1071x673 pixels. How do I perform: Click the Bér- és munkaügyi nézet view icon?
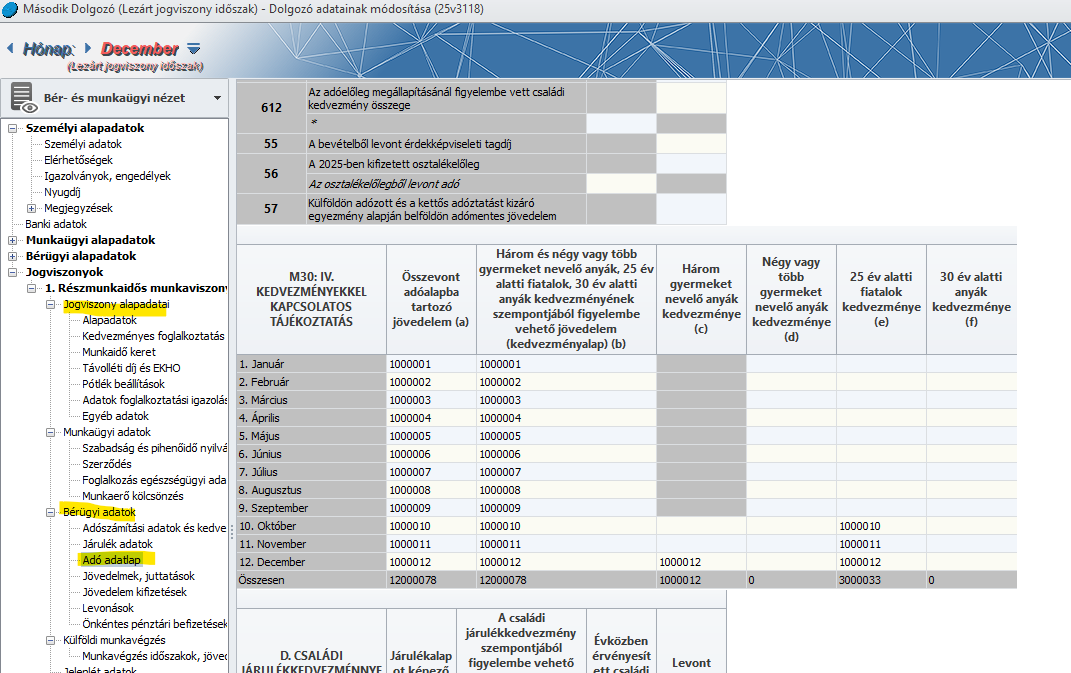tap(23, 98)
